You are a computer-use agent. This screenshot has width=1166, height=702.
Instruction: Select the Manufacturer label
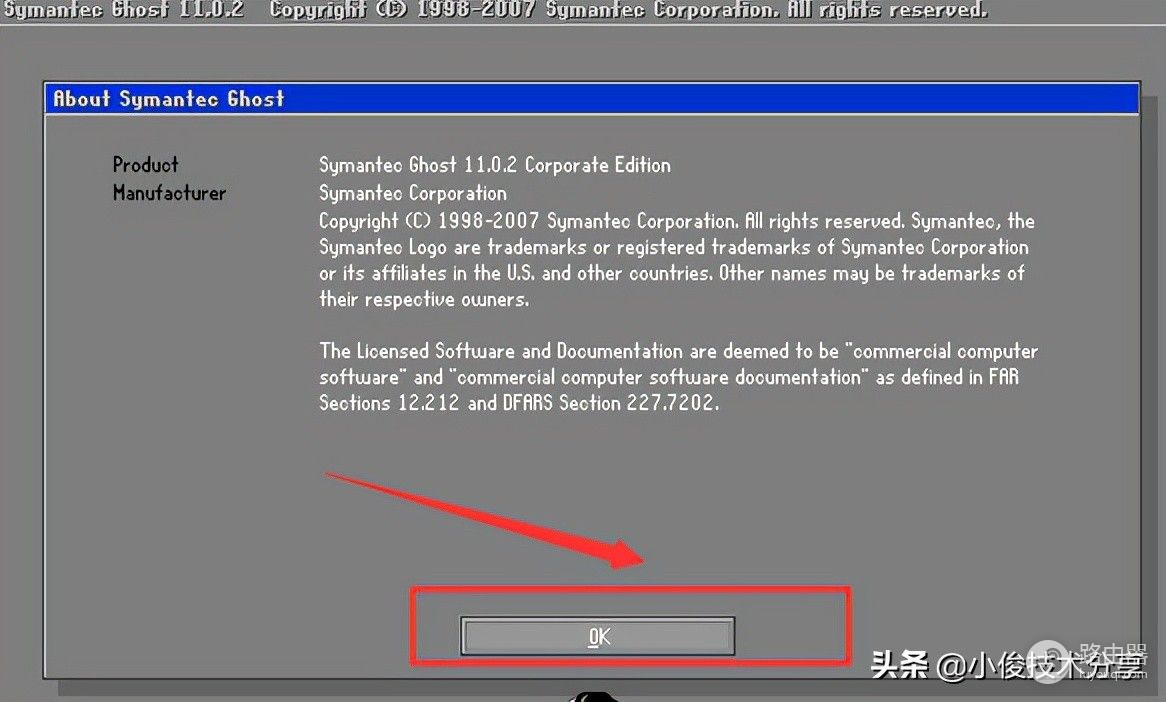(170, 193)
